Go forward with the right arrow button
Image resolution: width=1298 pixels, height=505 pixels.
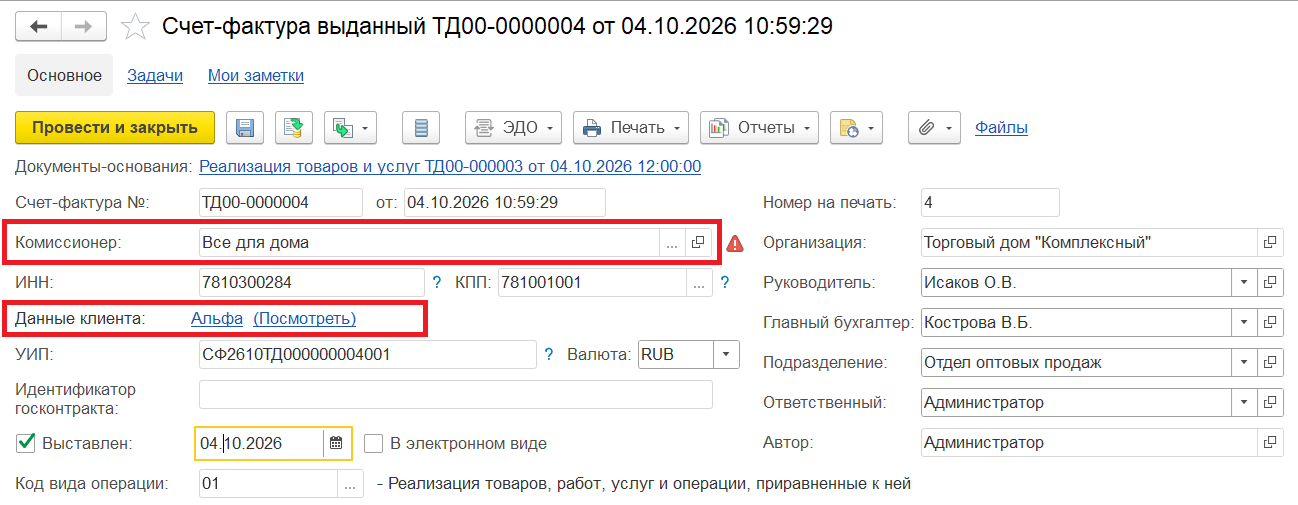point(84,26)
